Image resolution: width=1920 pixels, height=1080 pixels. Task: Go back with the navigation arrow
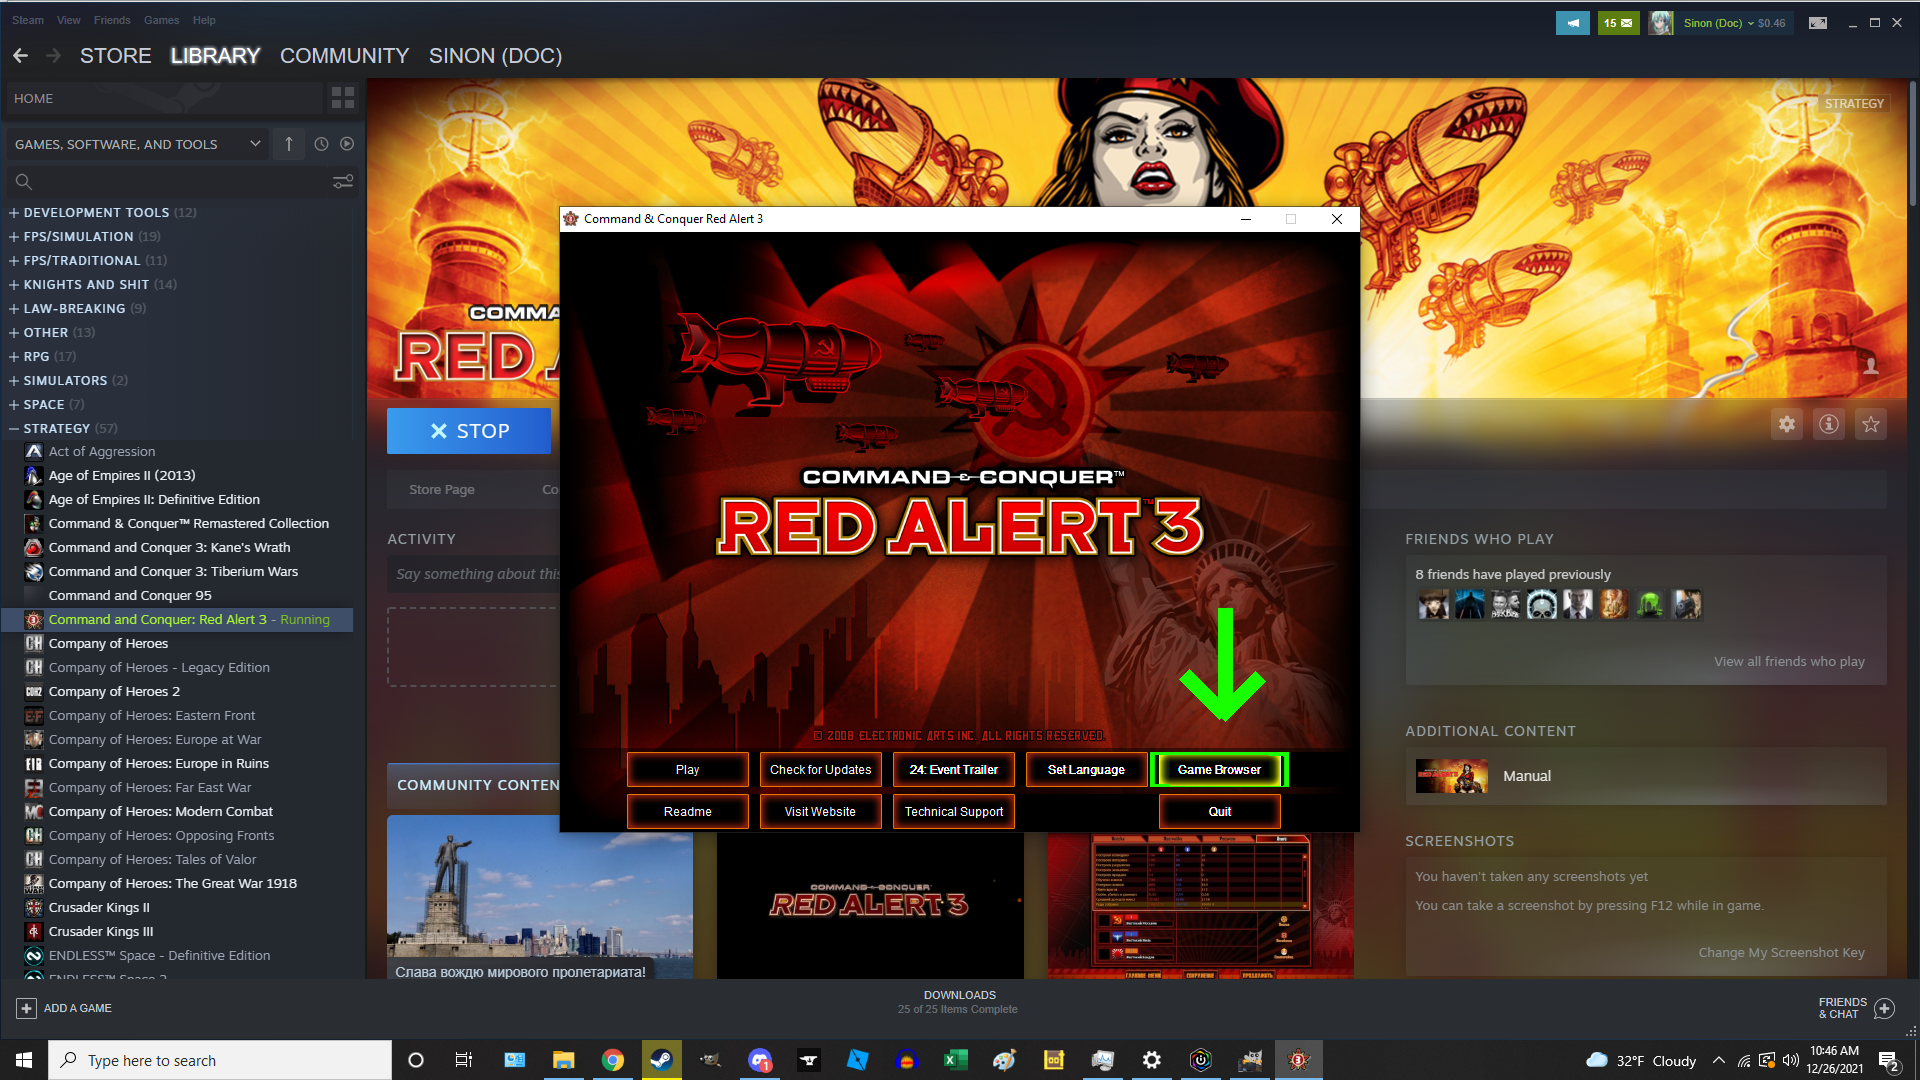(x=20, y=56)
